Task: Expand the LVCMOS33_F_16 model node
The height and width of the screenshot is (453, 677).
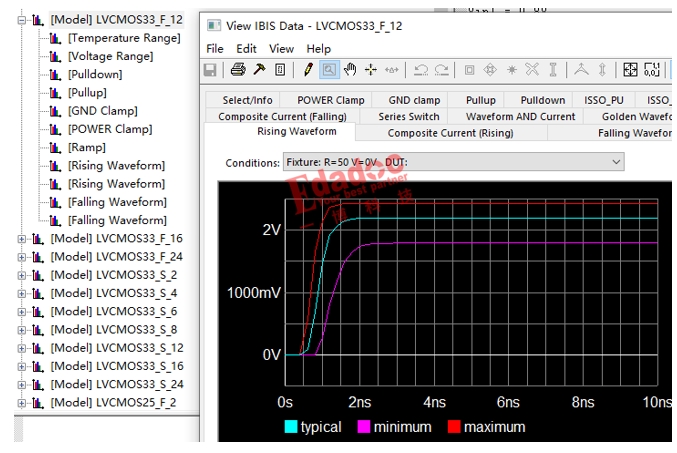Action: pyautogui.click(x=22, y=239)
